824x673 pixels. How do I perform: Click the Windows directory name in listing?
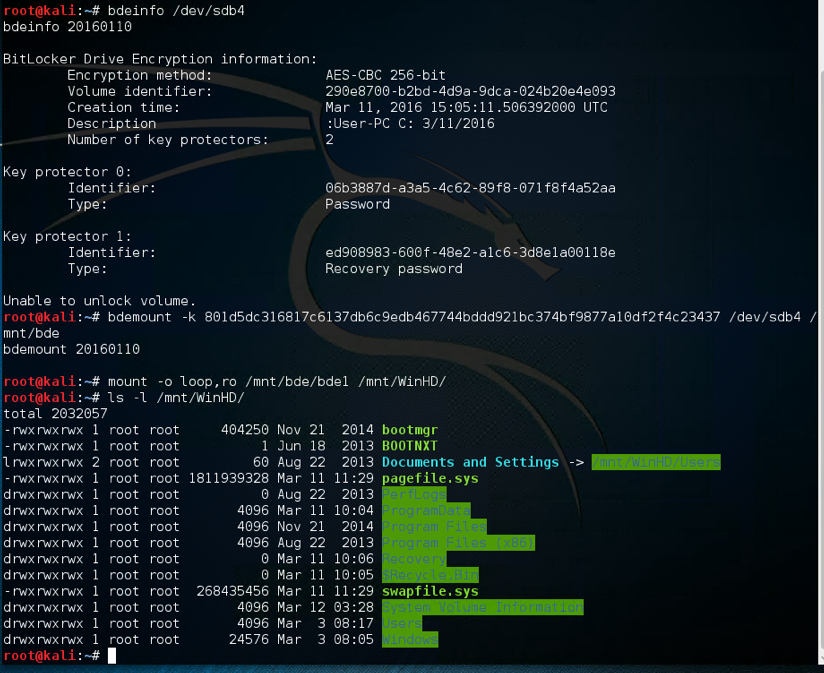[x=410, y=639]
